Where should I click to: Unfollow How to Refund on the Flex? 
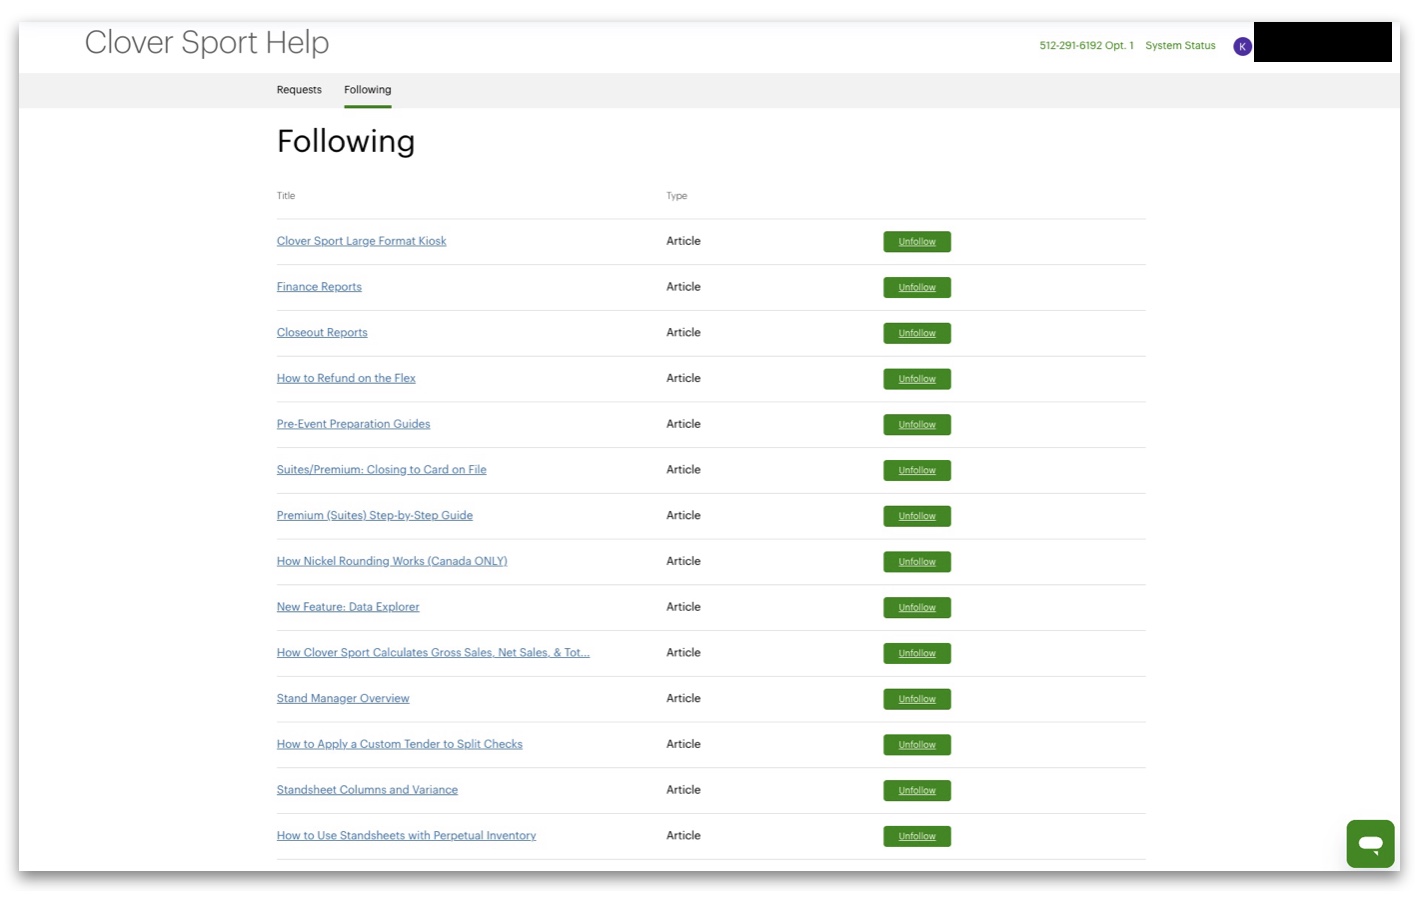(917, 379)
